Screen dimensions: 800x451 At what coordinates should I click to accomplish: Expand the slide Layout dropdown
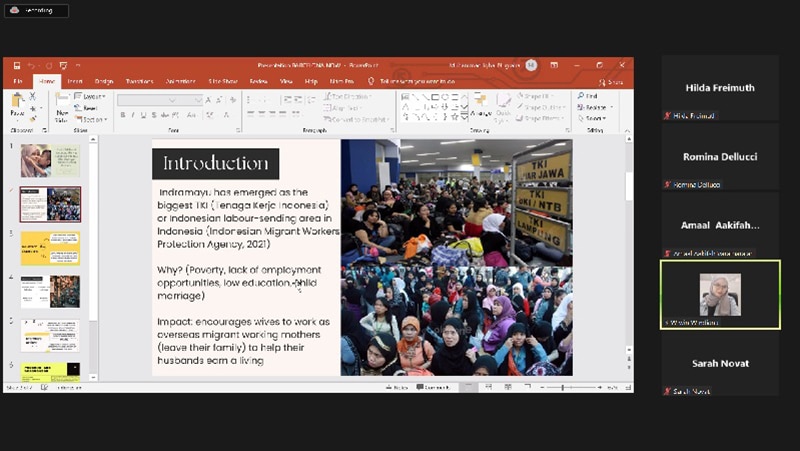90,96
